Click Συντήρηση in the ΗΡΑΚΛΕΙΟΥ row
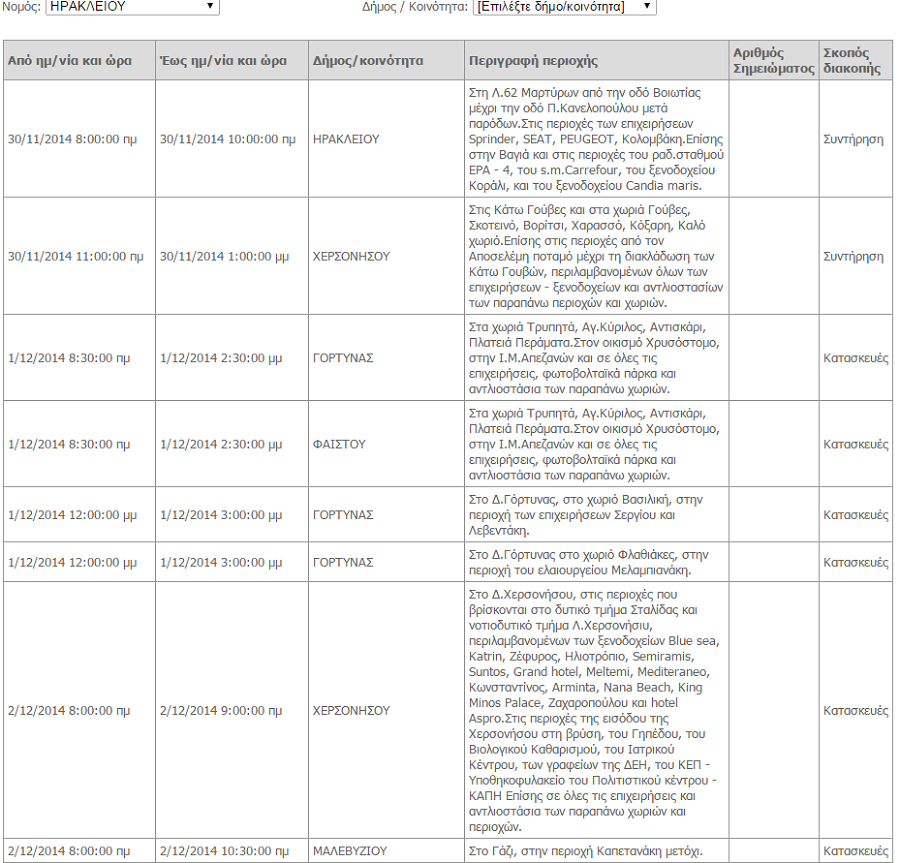 click(x=853, y=140)
